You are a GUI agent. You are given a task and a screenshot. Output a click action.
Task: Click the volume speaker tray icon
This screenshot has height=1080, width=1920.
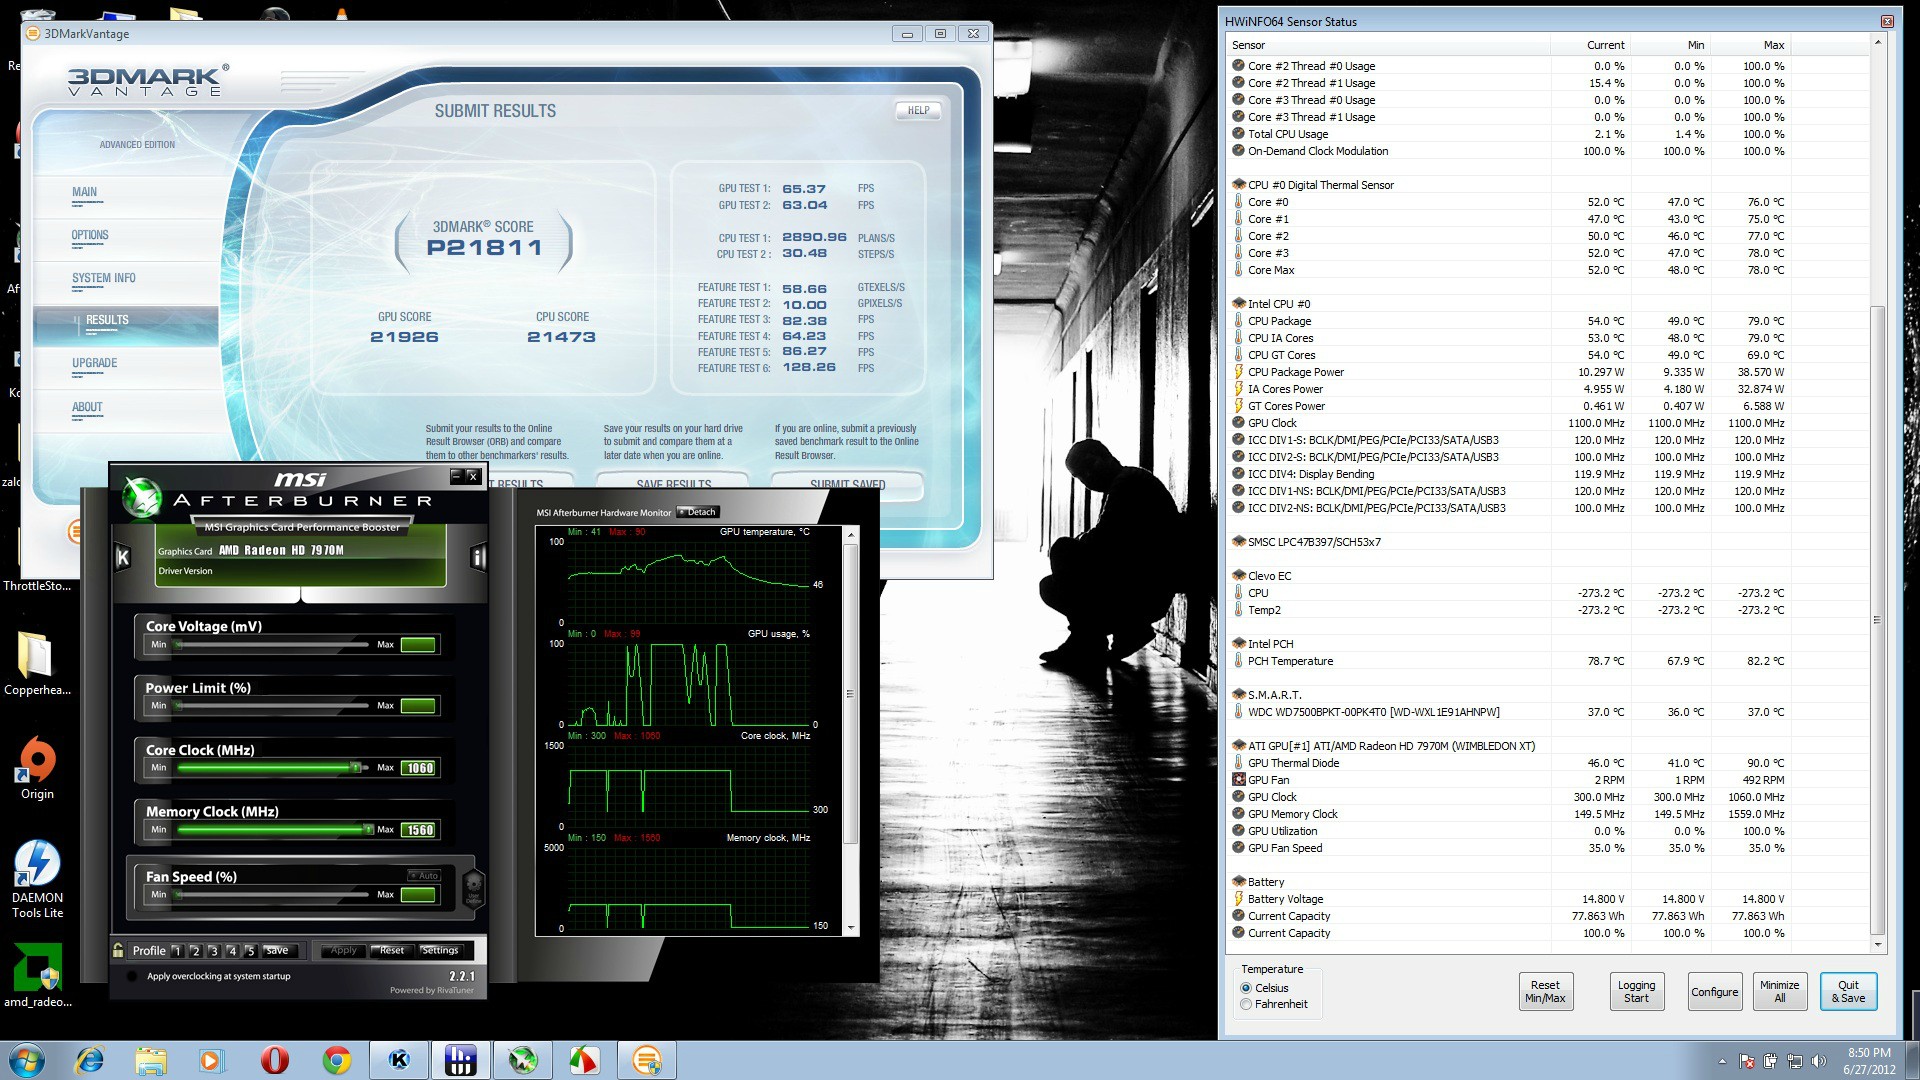pyautogui.click(x=1818, y=1061)
